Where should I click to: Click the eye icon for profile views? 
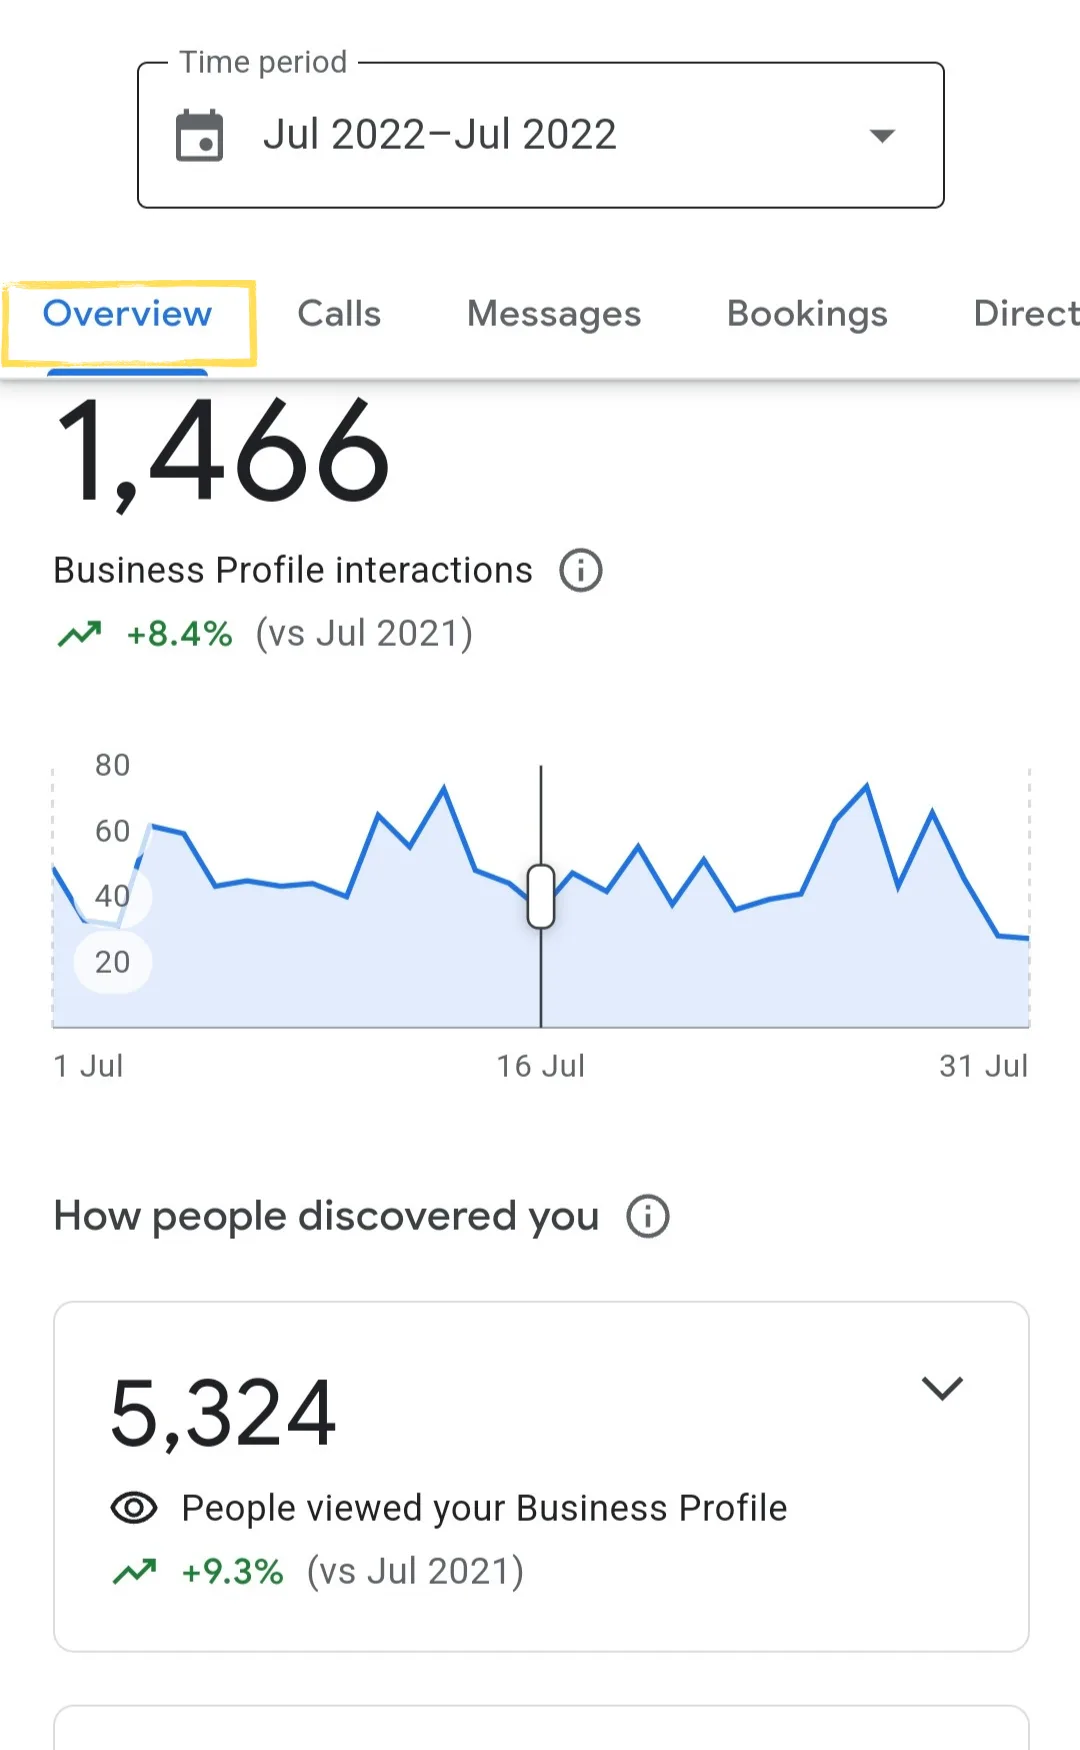point(134,1508)
